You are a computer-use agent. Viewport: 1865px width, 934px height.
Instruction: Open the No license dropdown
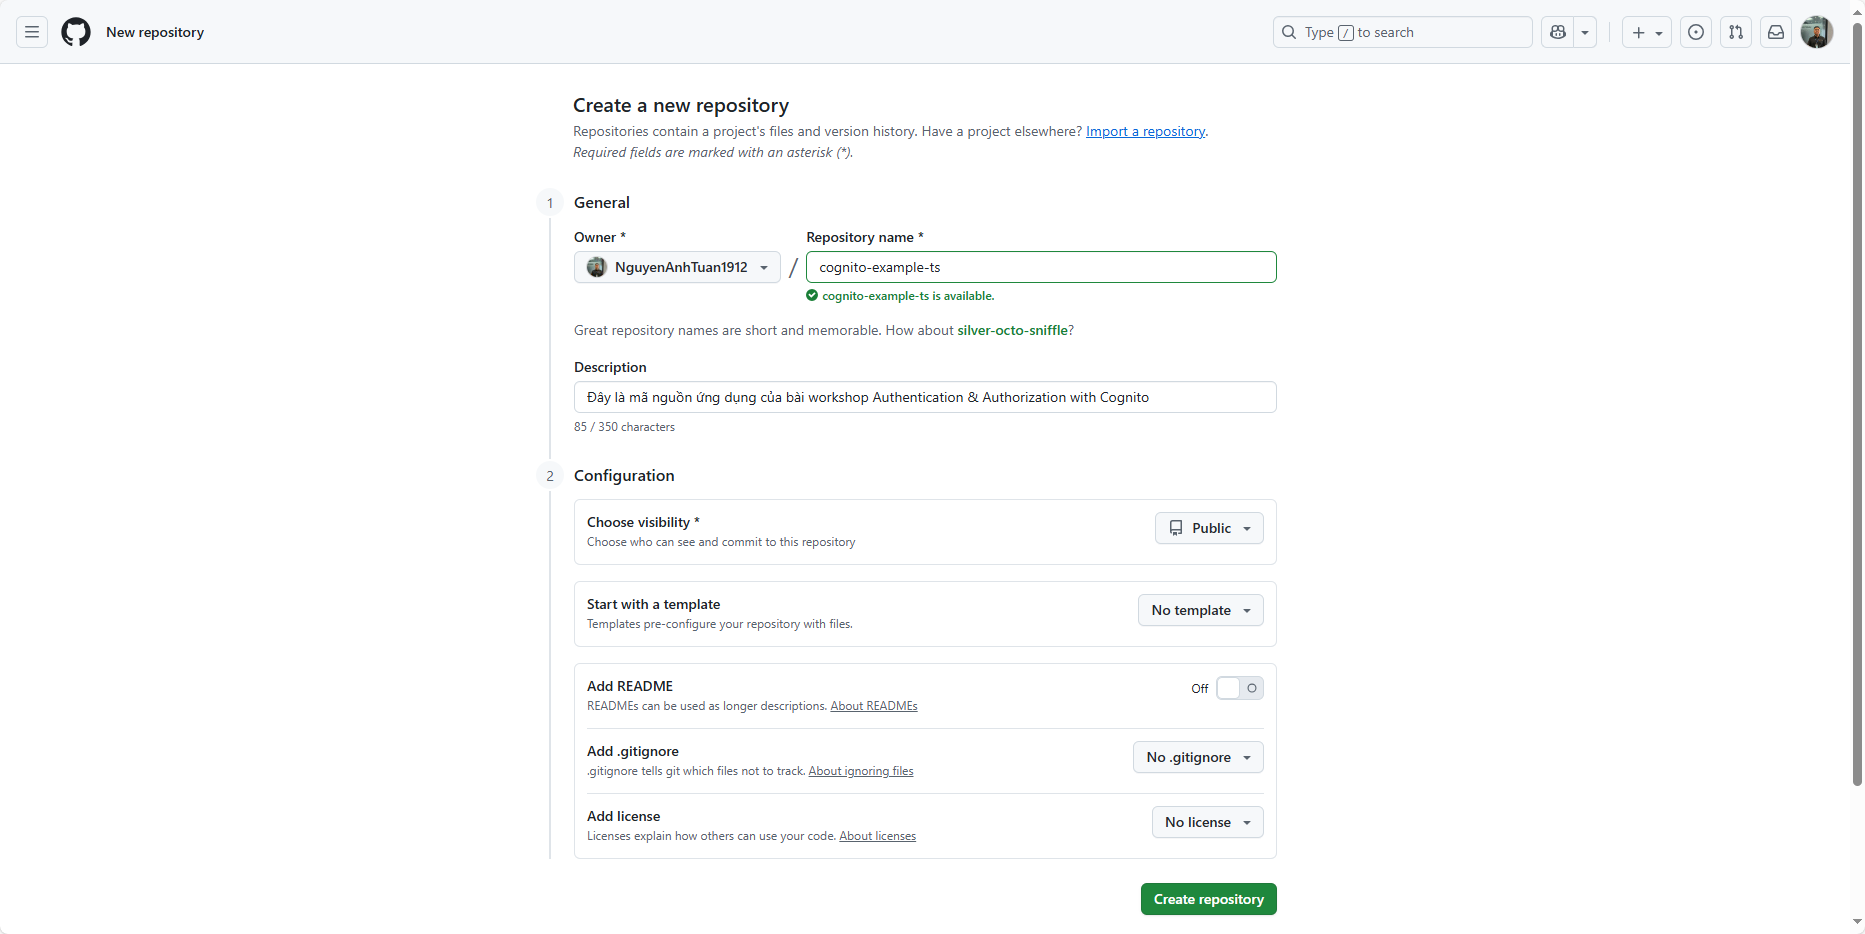1207,822
